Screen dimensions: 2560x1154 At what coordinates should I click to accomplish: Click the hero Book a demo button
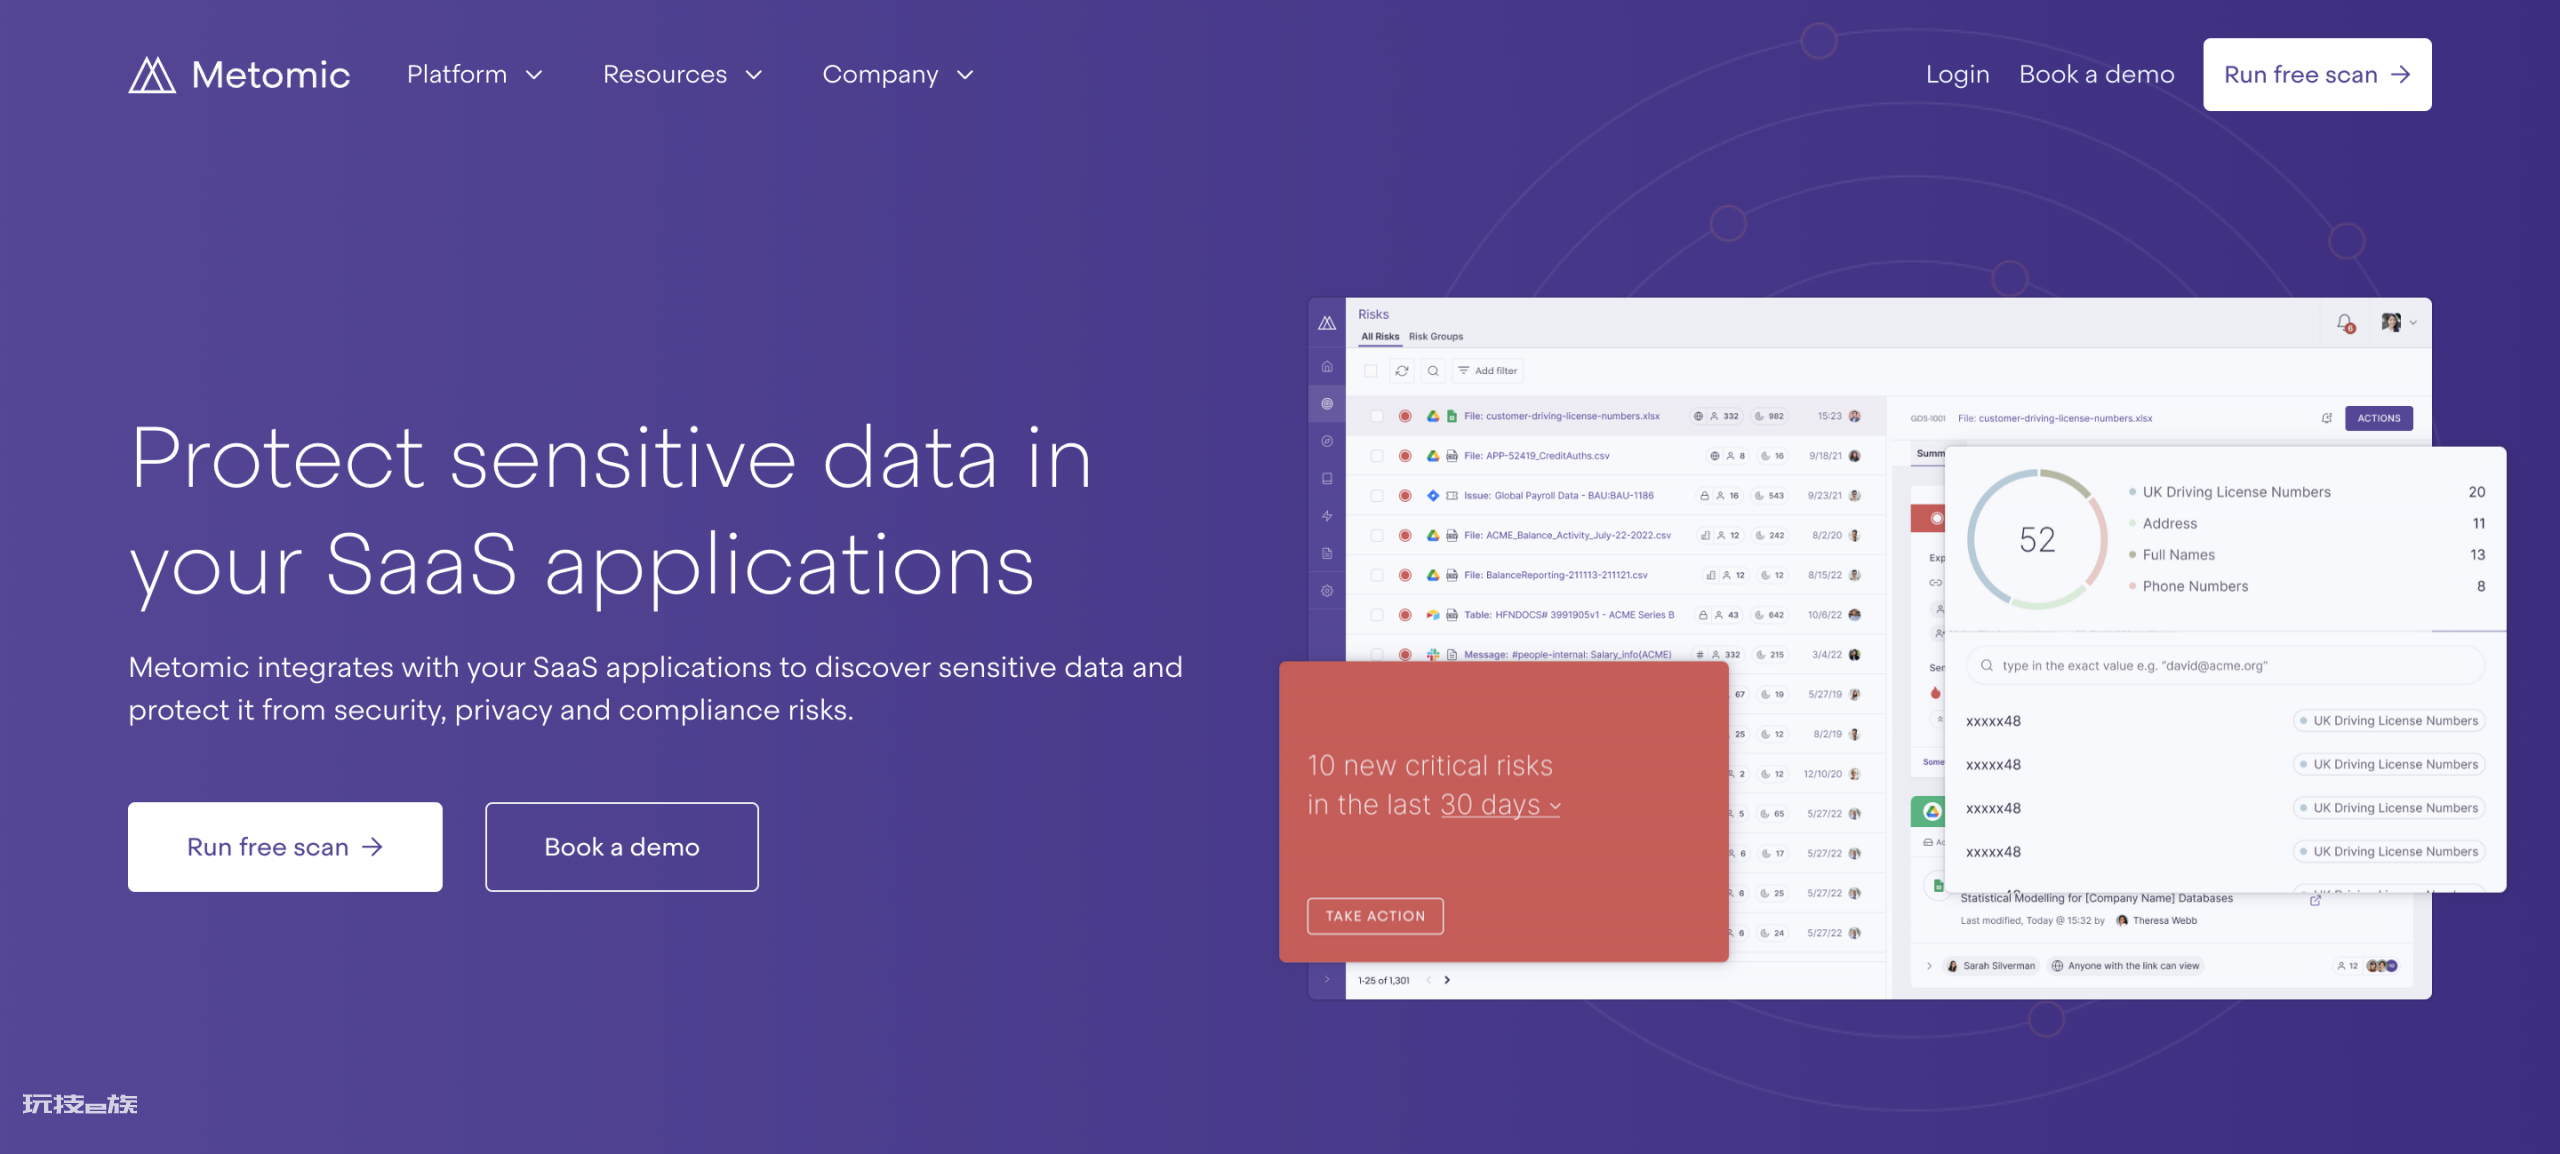click(622, 847)
